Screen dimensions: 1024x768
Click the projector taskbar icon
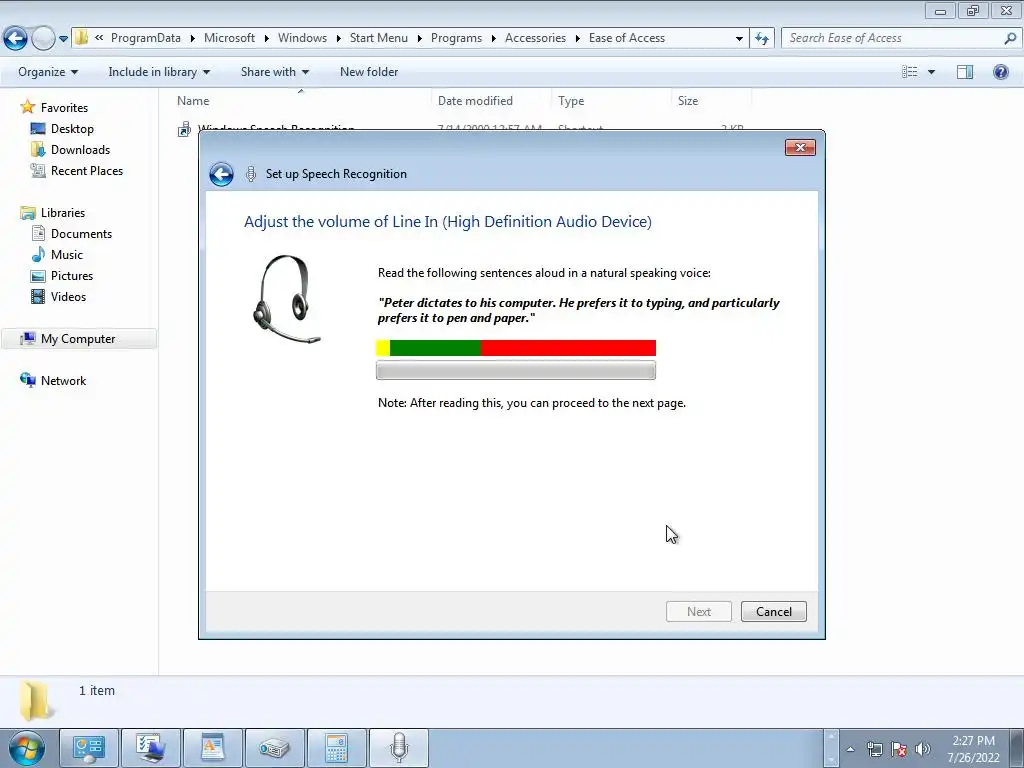[275, 748]
